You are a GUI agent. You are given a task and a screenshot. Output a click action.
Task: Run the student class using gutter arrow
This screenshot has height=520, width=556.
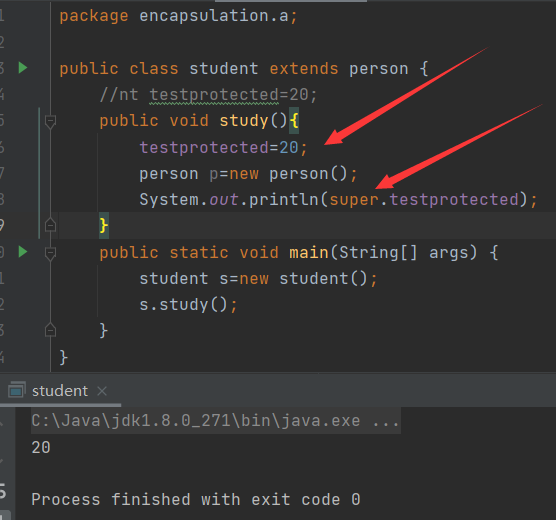coord(23,67)
